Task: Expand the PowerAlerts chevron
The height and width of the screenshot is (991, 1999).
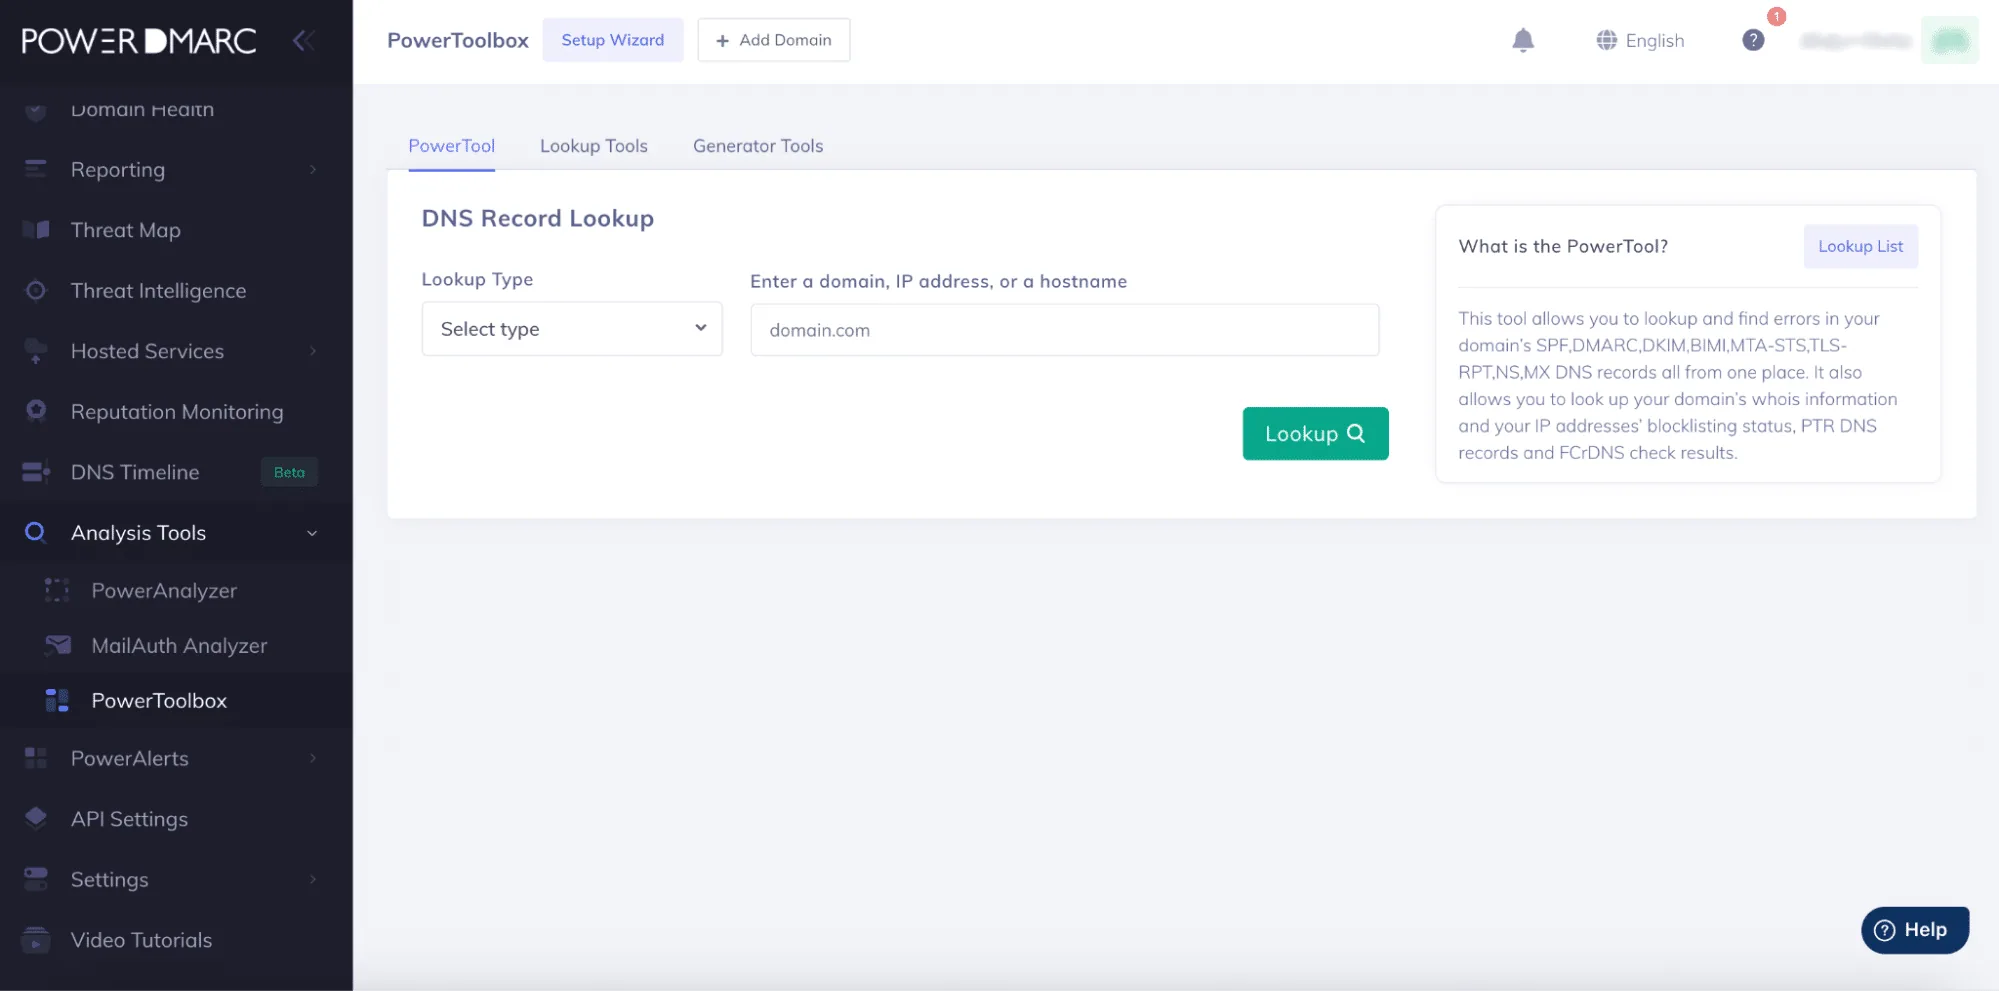Action: (x=313, y=758)
